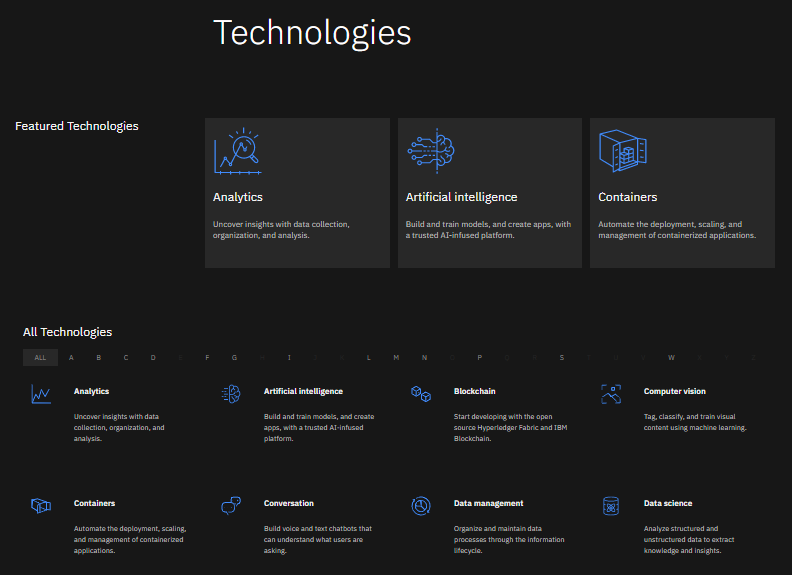Image resolution: width=792 pixels, height=575 pixels.
Task: Filter technologies by letter W
Action: (x=671, y=358)
